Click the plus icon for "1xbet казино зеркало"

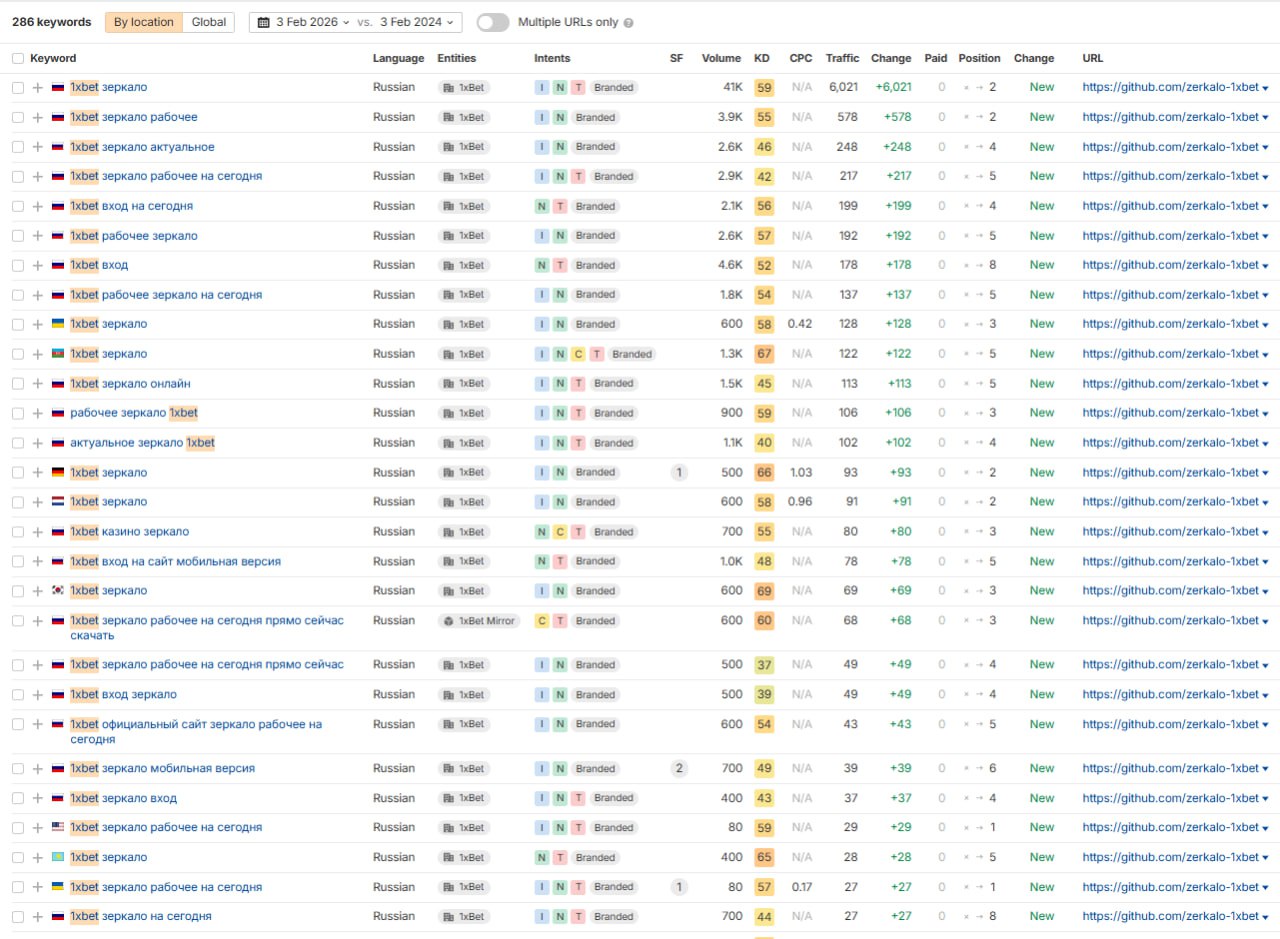pos(37,532)
